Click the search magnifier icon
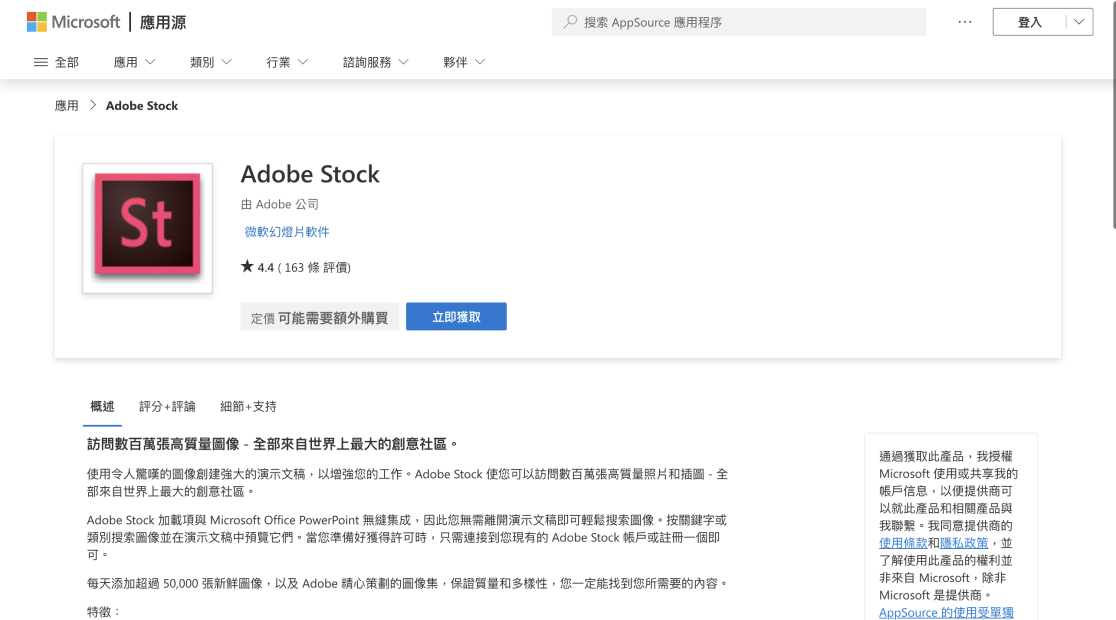The height and width of the screenshot is (620, 1116). coord(570,22)
